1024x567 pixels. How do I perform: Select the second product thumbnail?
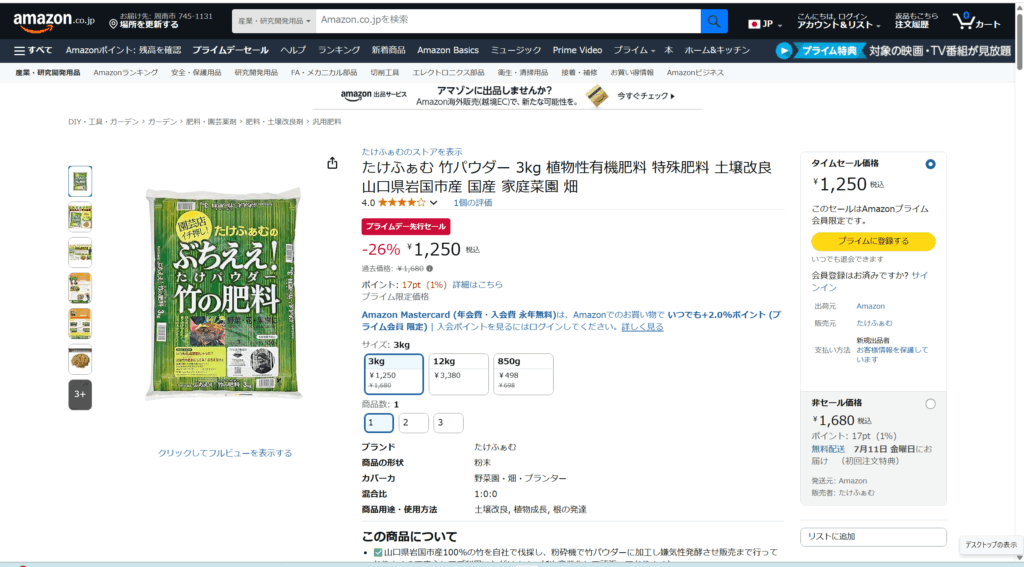(x=80, y=217)
